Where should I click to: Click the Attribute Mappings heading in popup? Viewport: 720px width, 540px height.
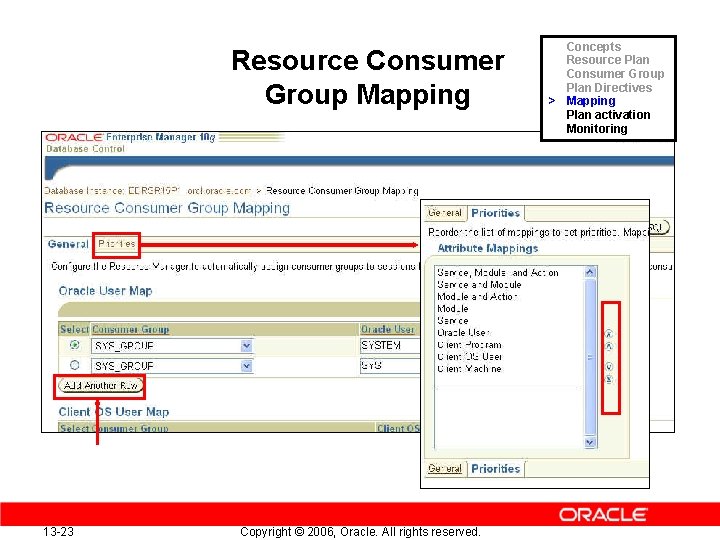coord(488,248)
